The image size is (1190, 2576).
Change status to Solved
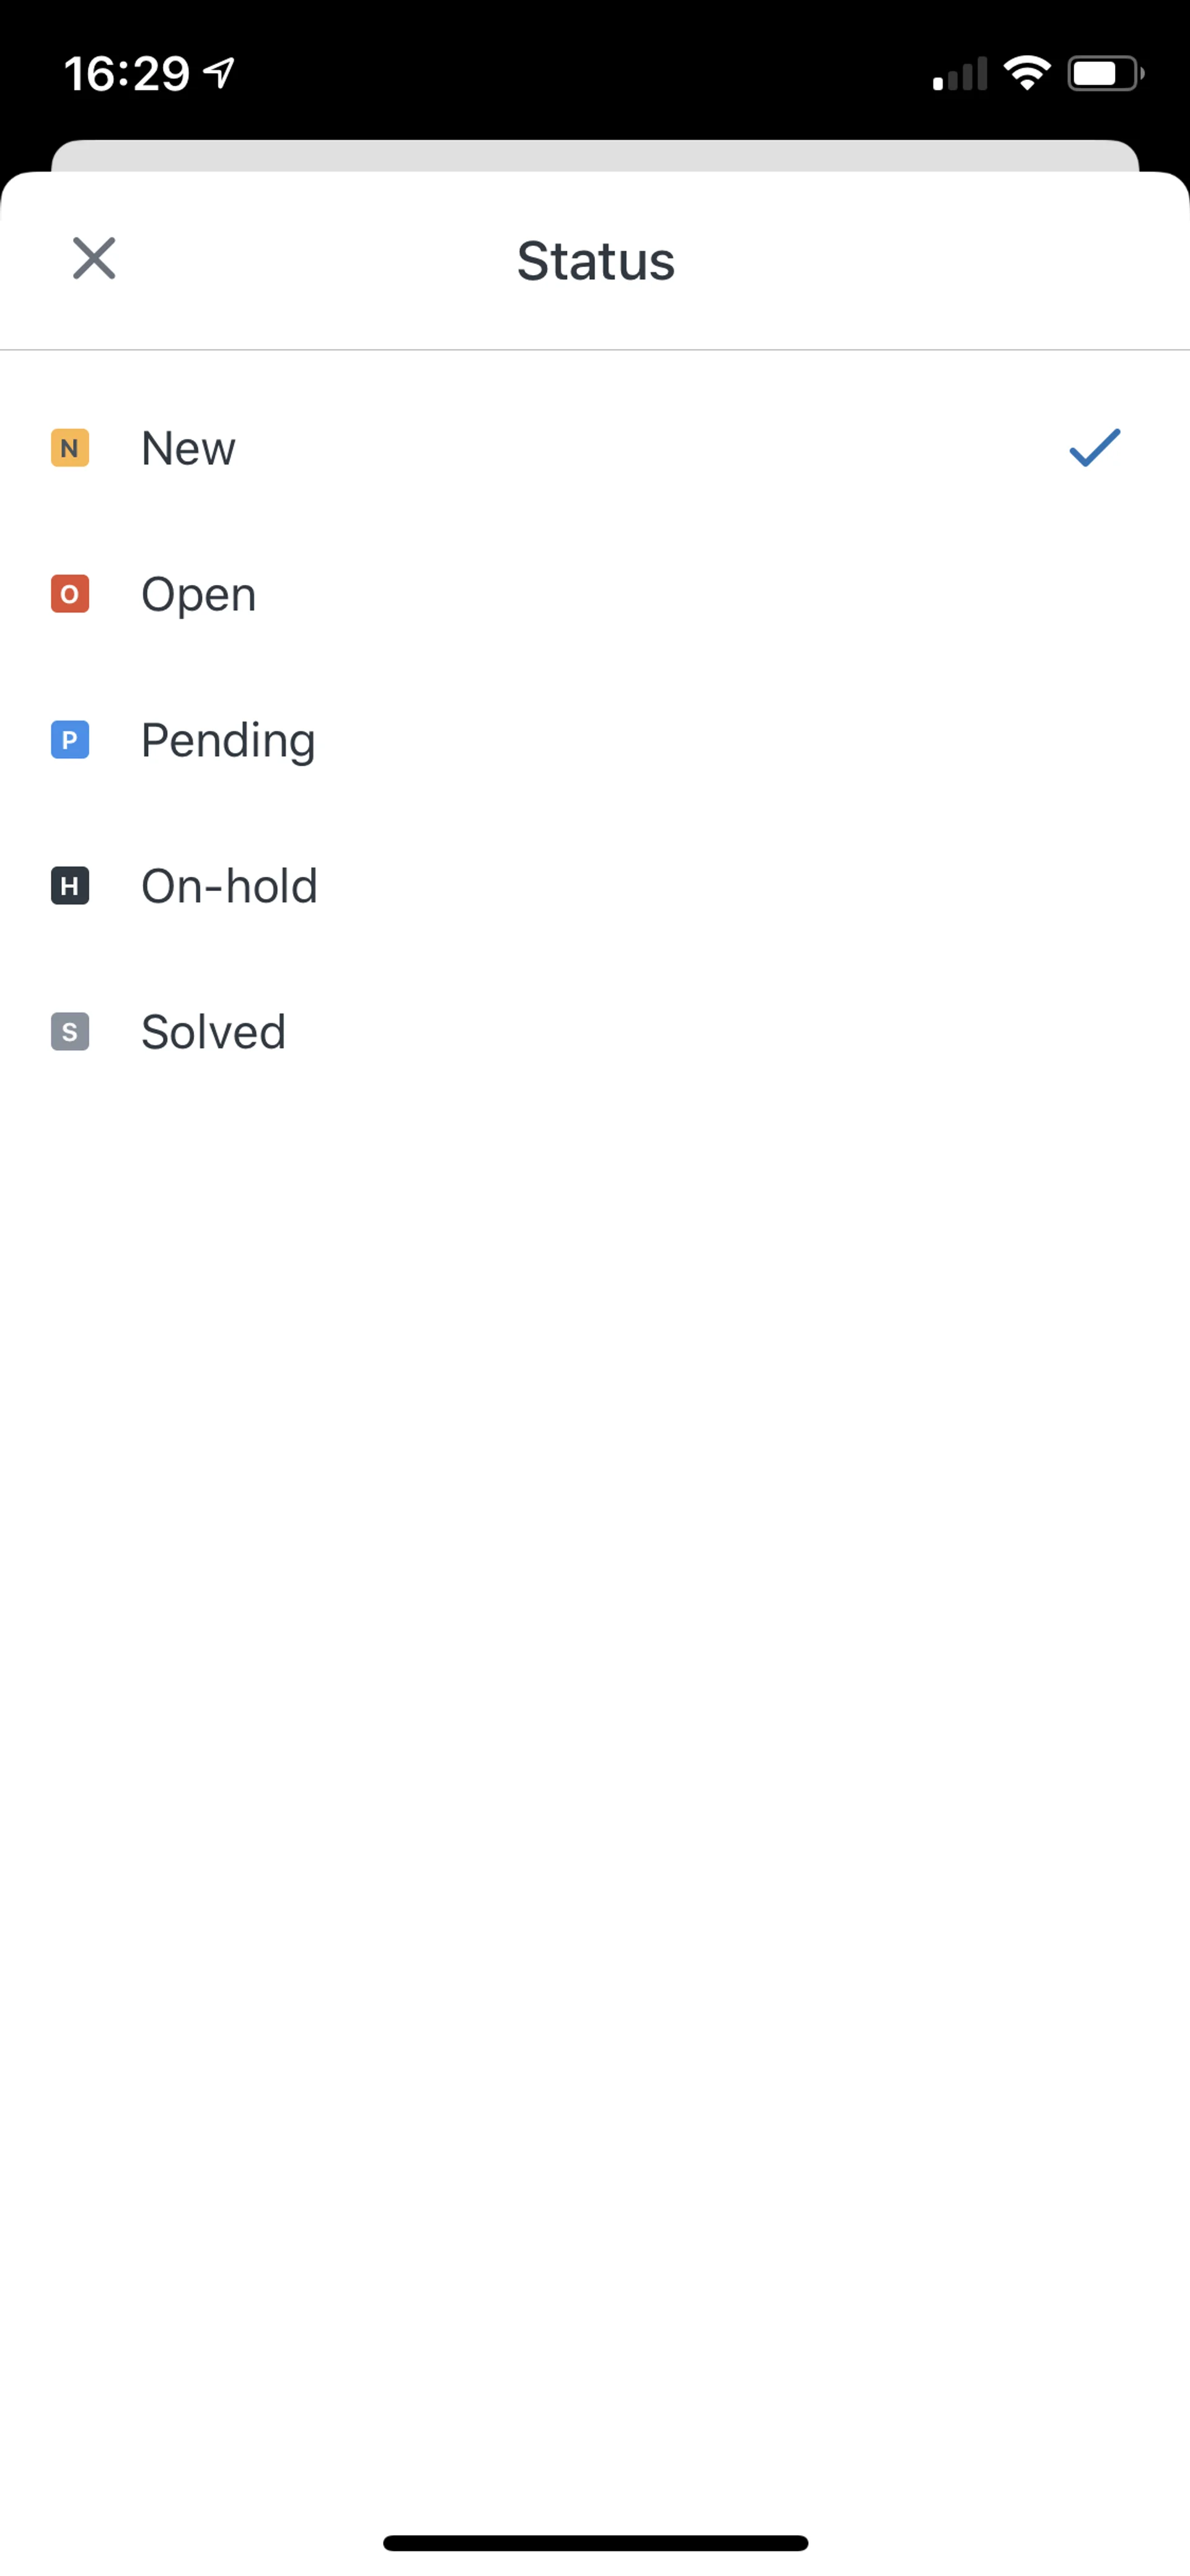click(213, 1032)
